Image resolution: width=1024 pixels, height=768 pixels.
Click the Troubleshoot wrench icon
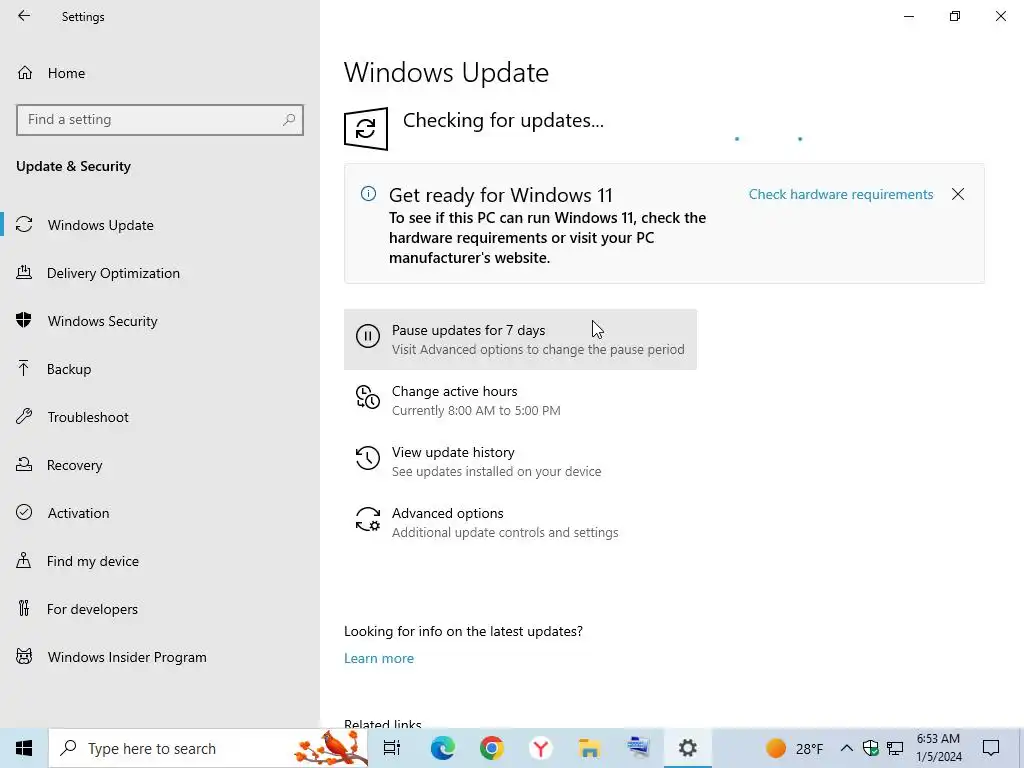[24, 417]
